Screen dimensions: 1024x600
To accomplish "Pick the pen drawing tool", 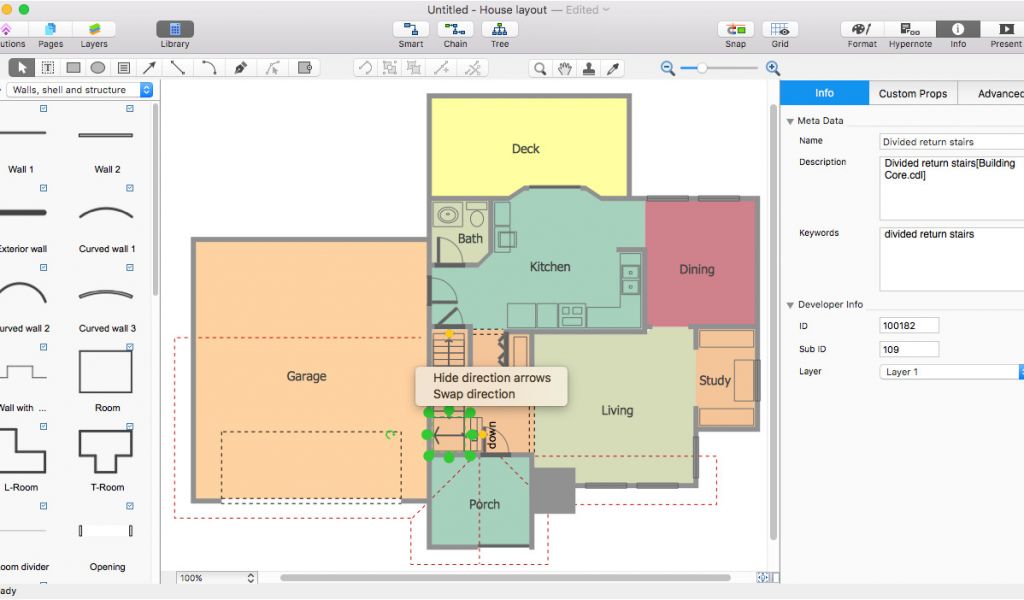I will pyautogui.click(x=240, y=68).
